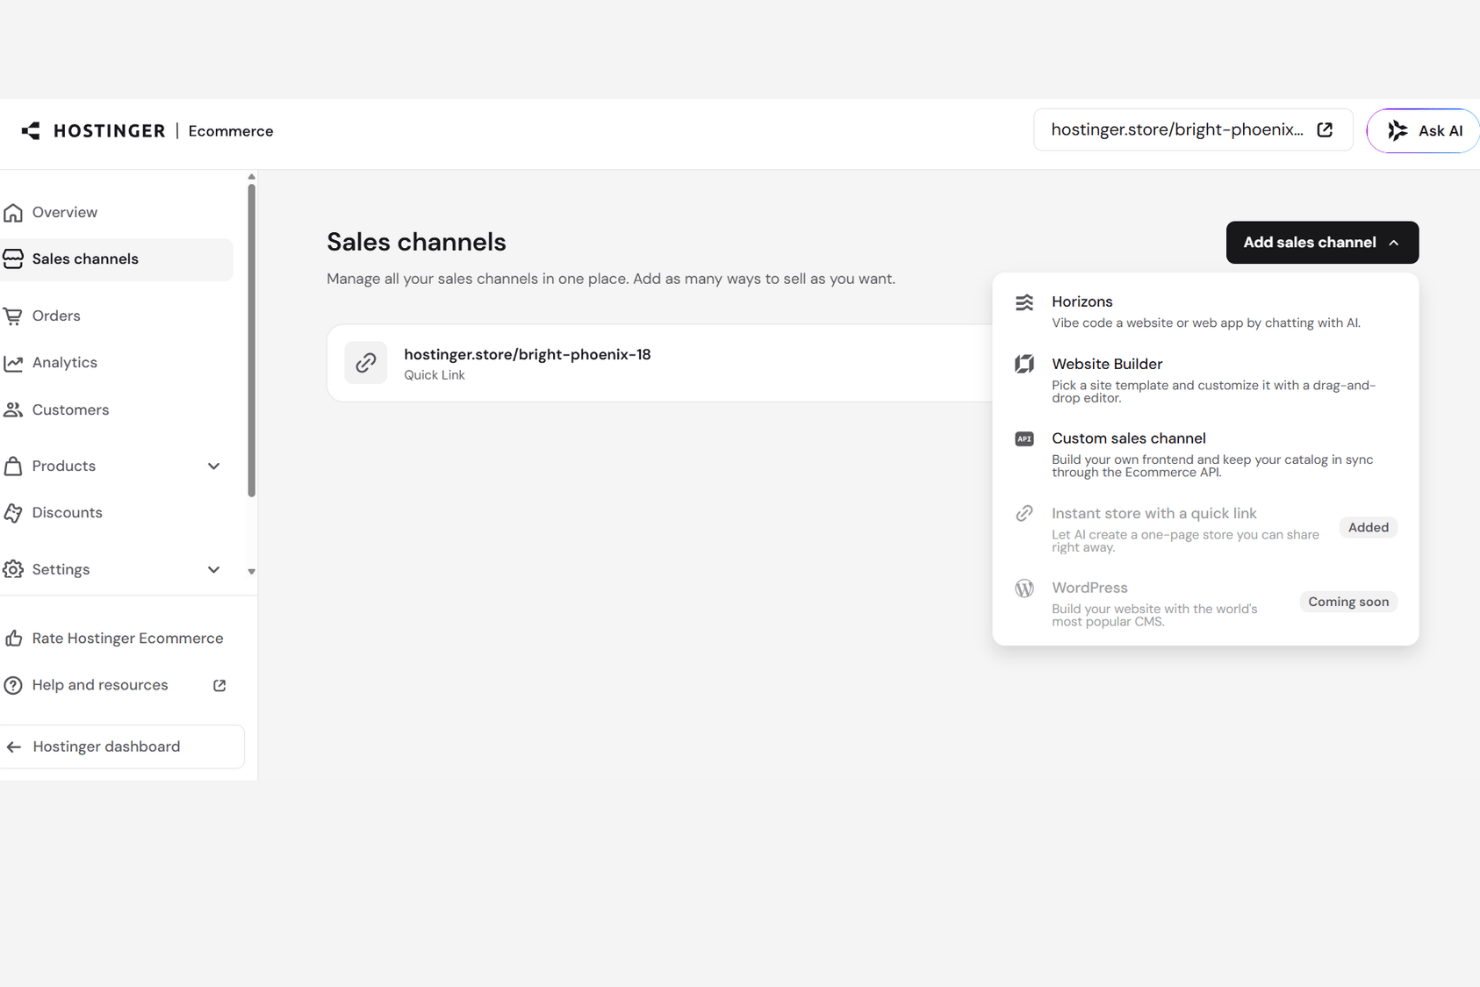Image resolution: width=1480 pixels, height=987 pixels.
Task: Click the Customers people icon
Action: click(x=13, y=410)
